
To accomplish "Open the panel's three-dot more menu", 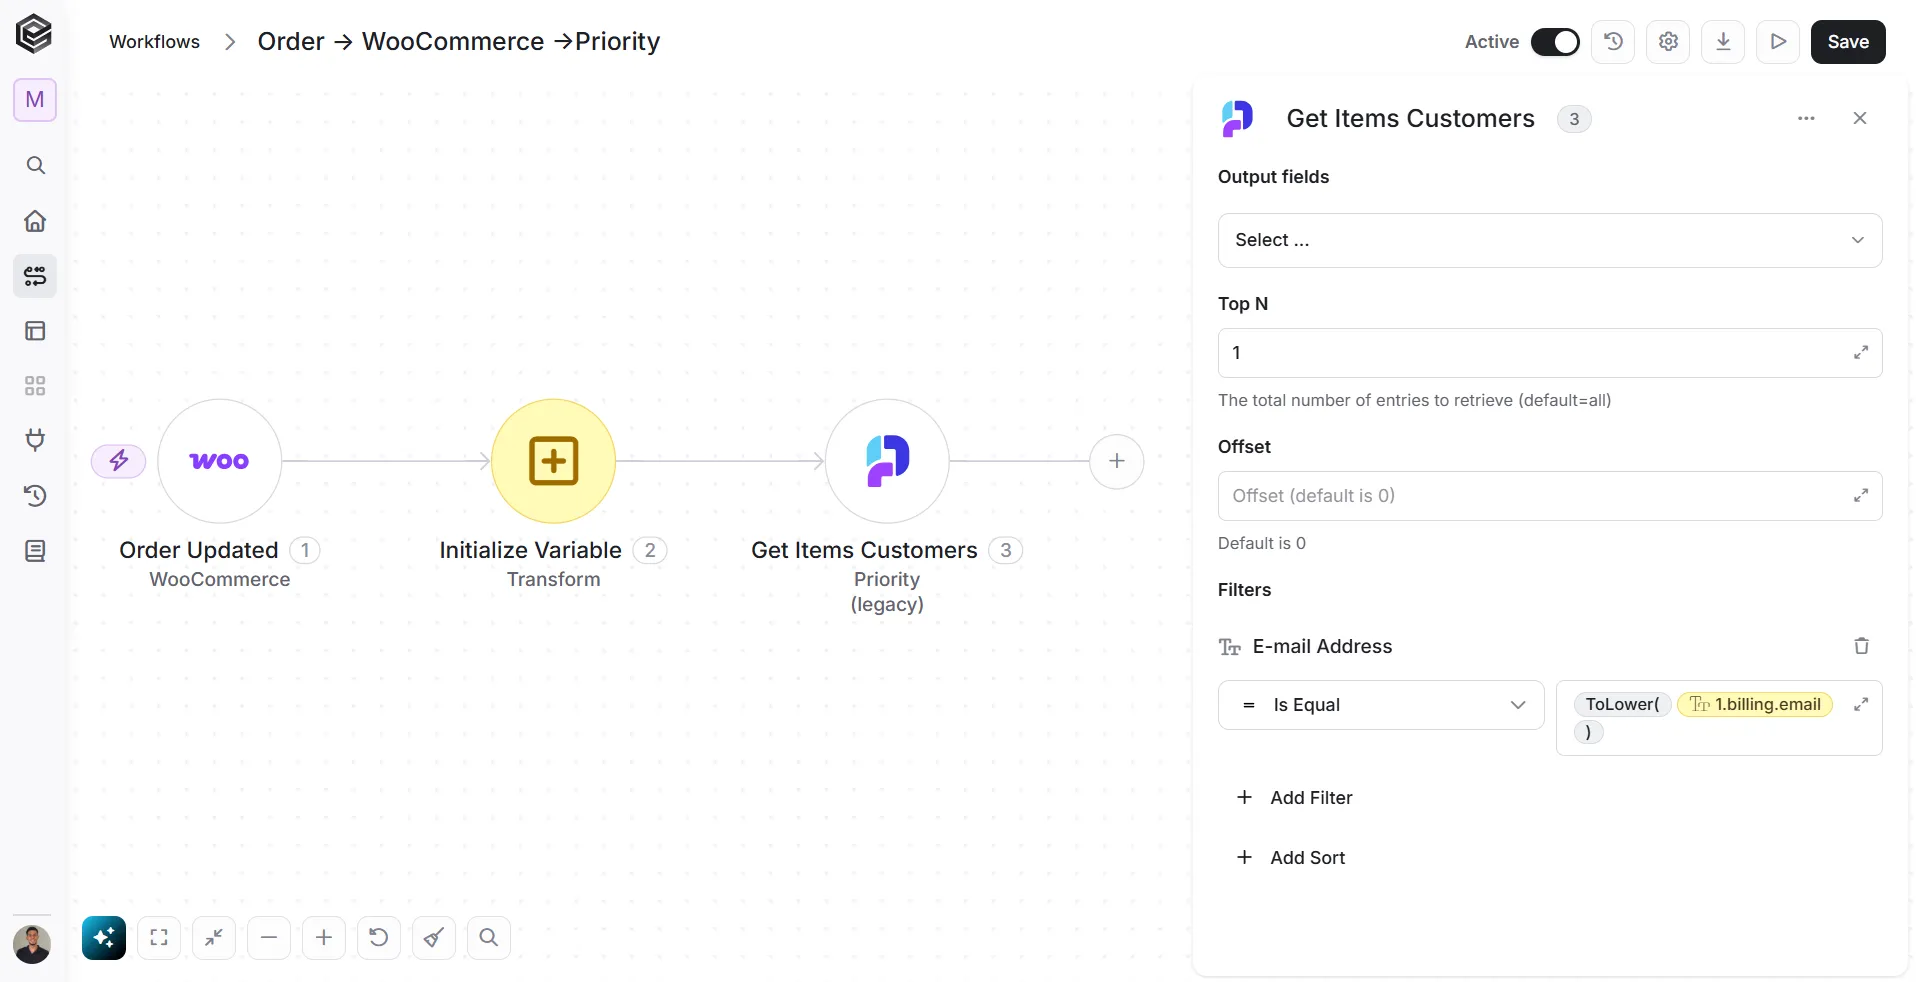I will tap(1806, 118).
